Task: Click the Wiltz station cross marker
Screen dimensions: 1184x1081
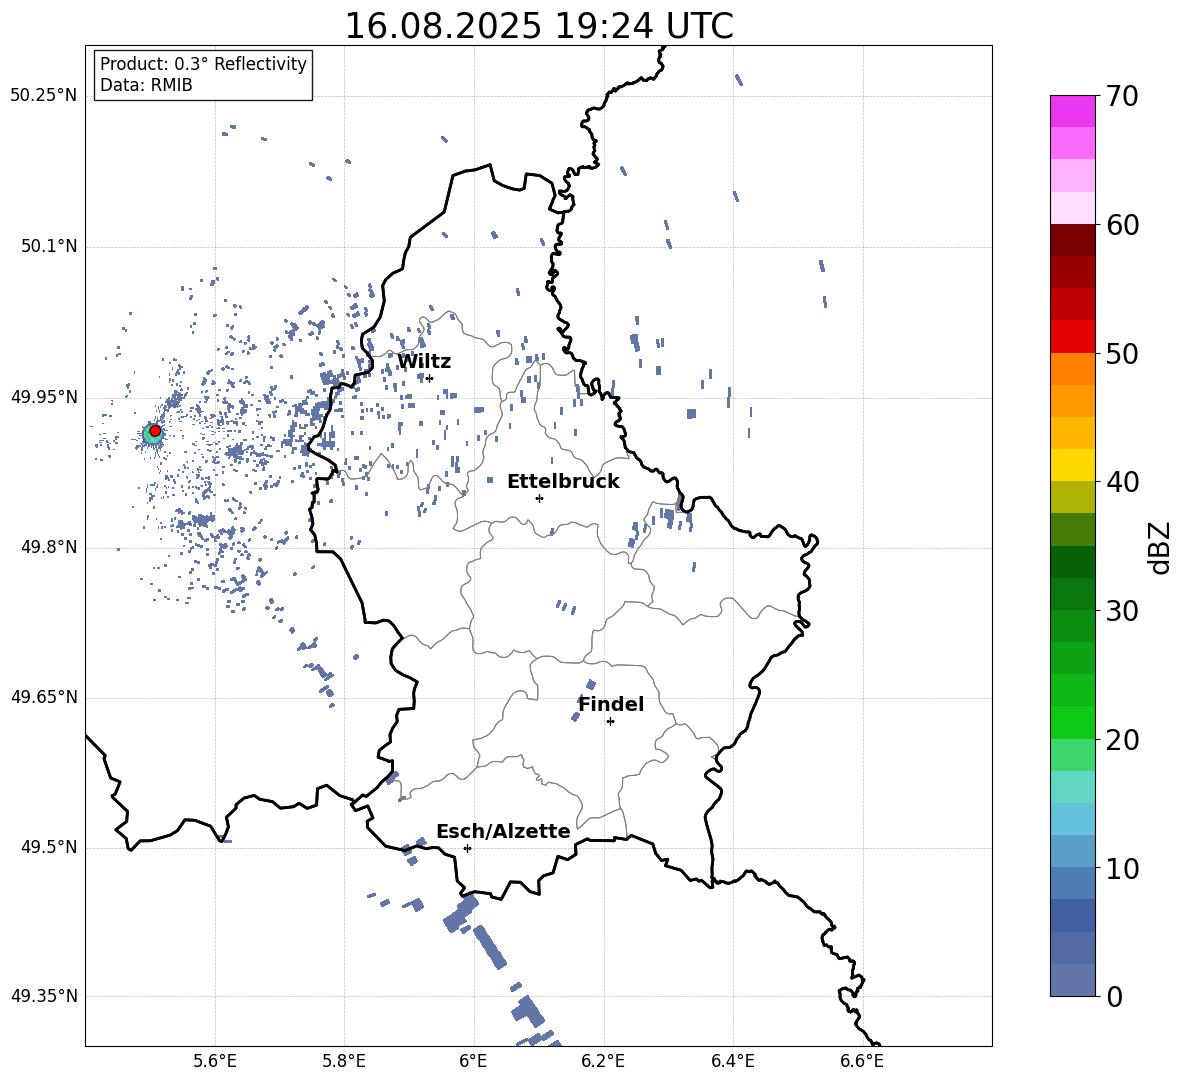Action: [430, 378]
